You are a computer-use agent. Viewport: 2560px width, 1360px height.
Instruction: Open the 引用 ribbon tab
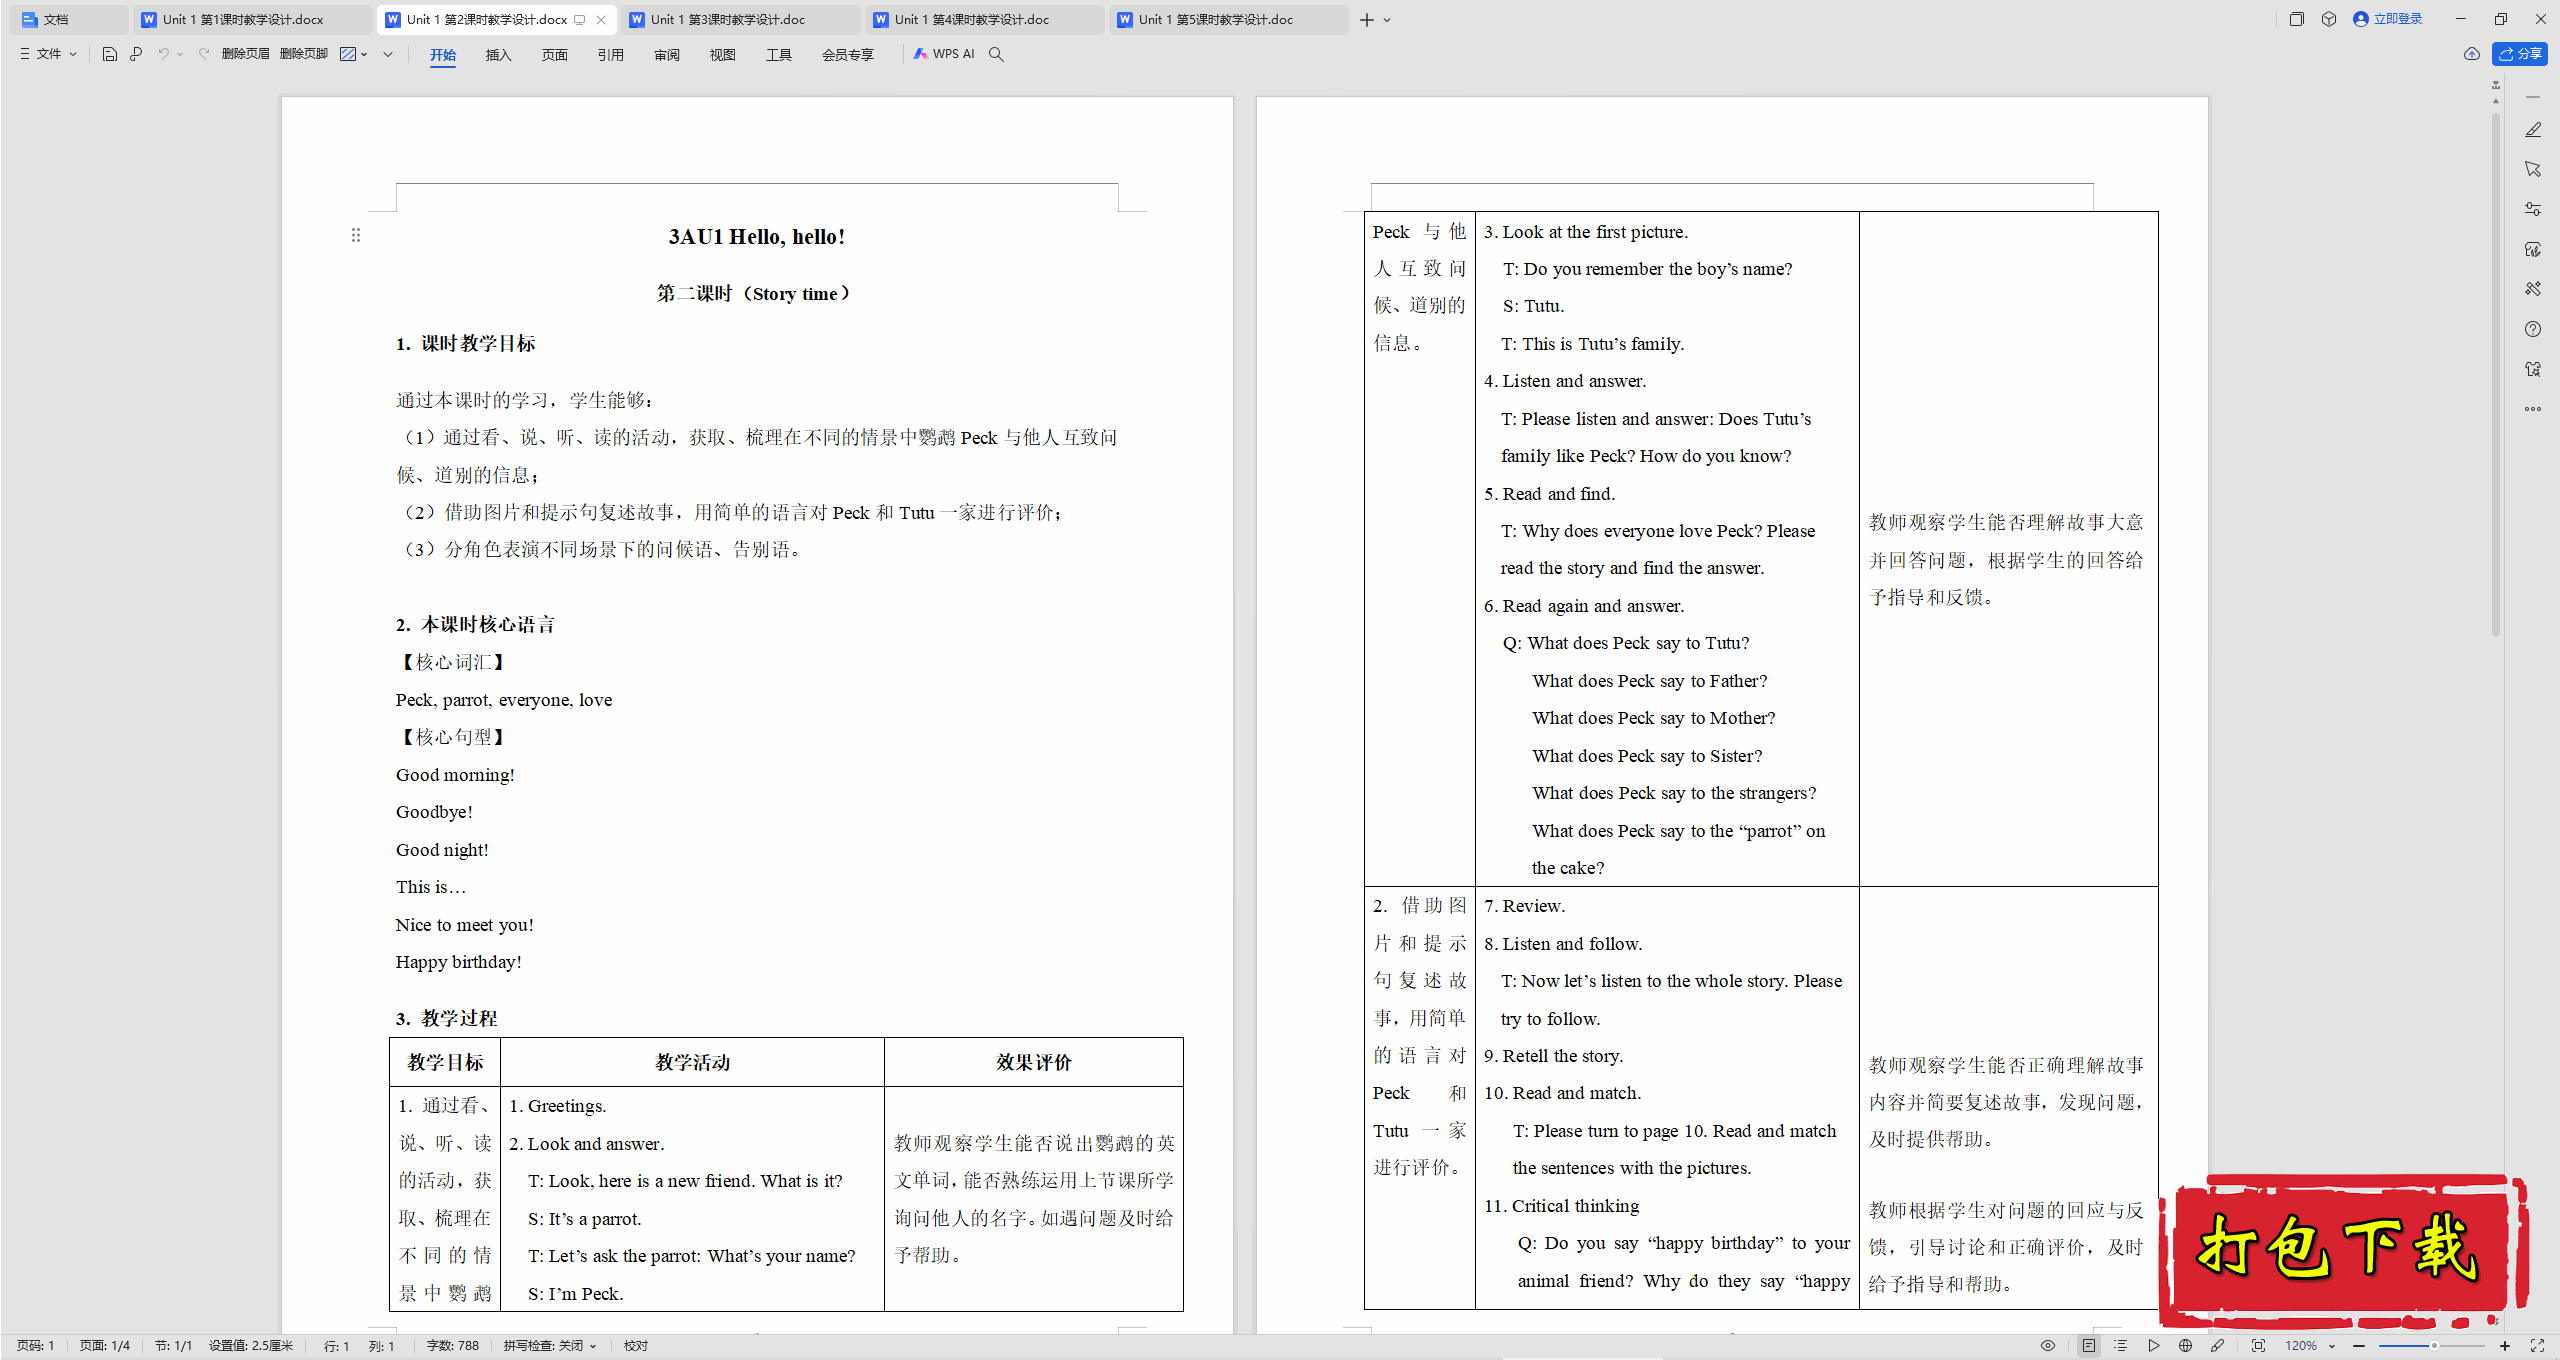[x=611, y=55]
